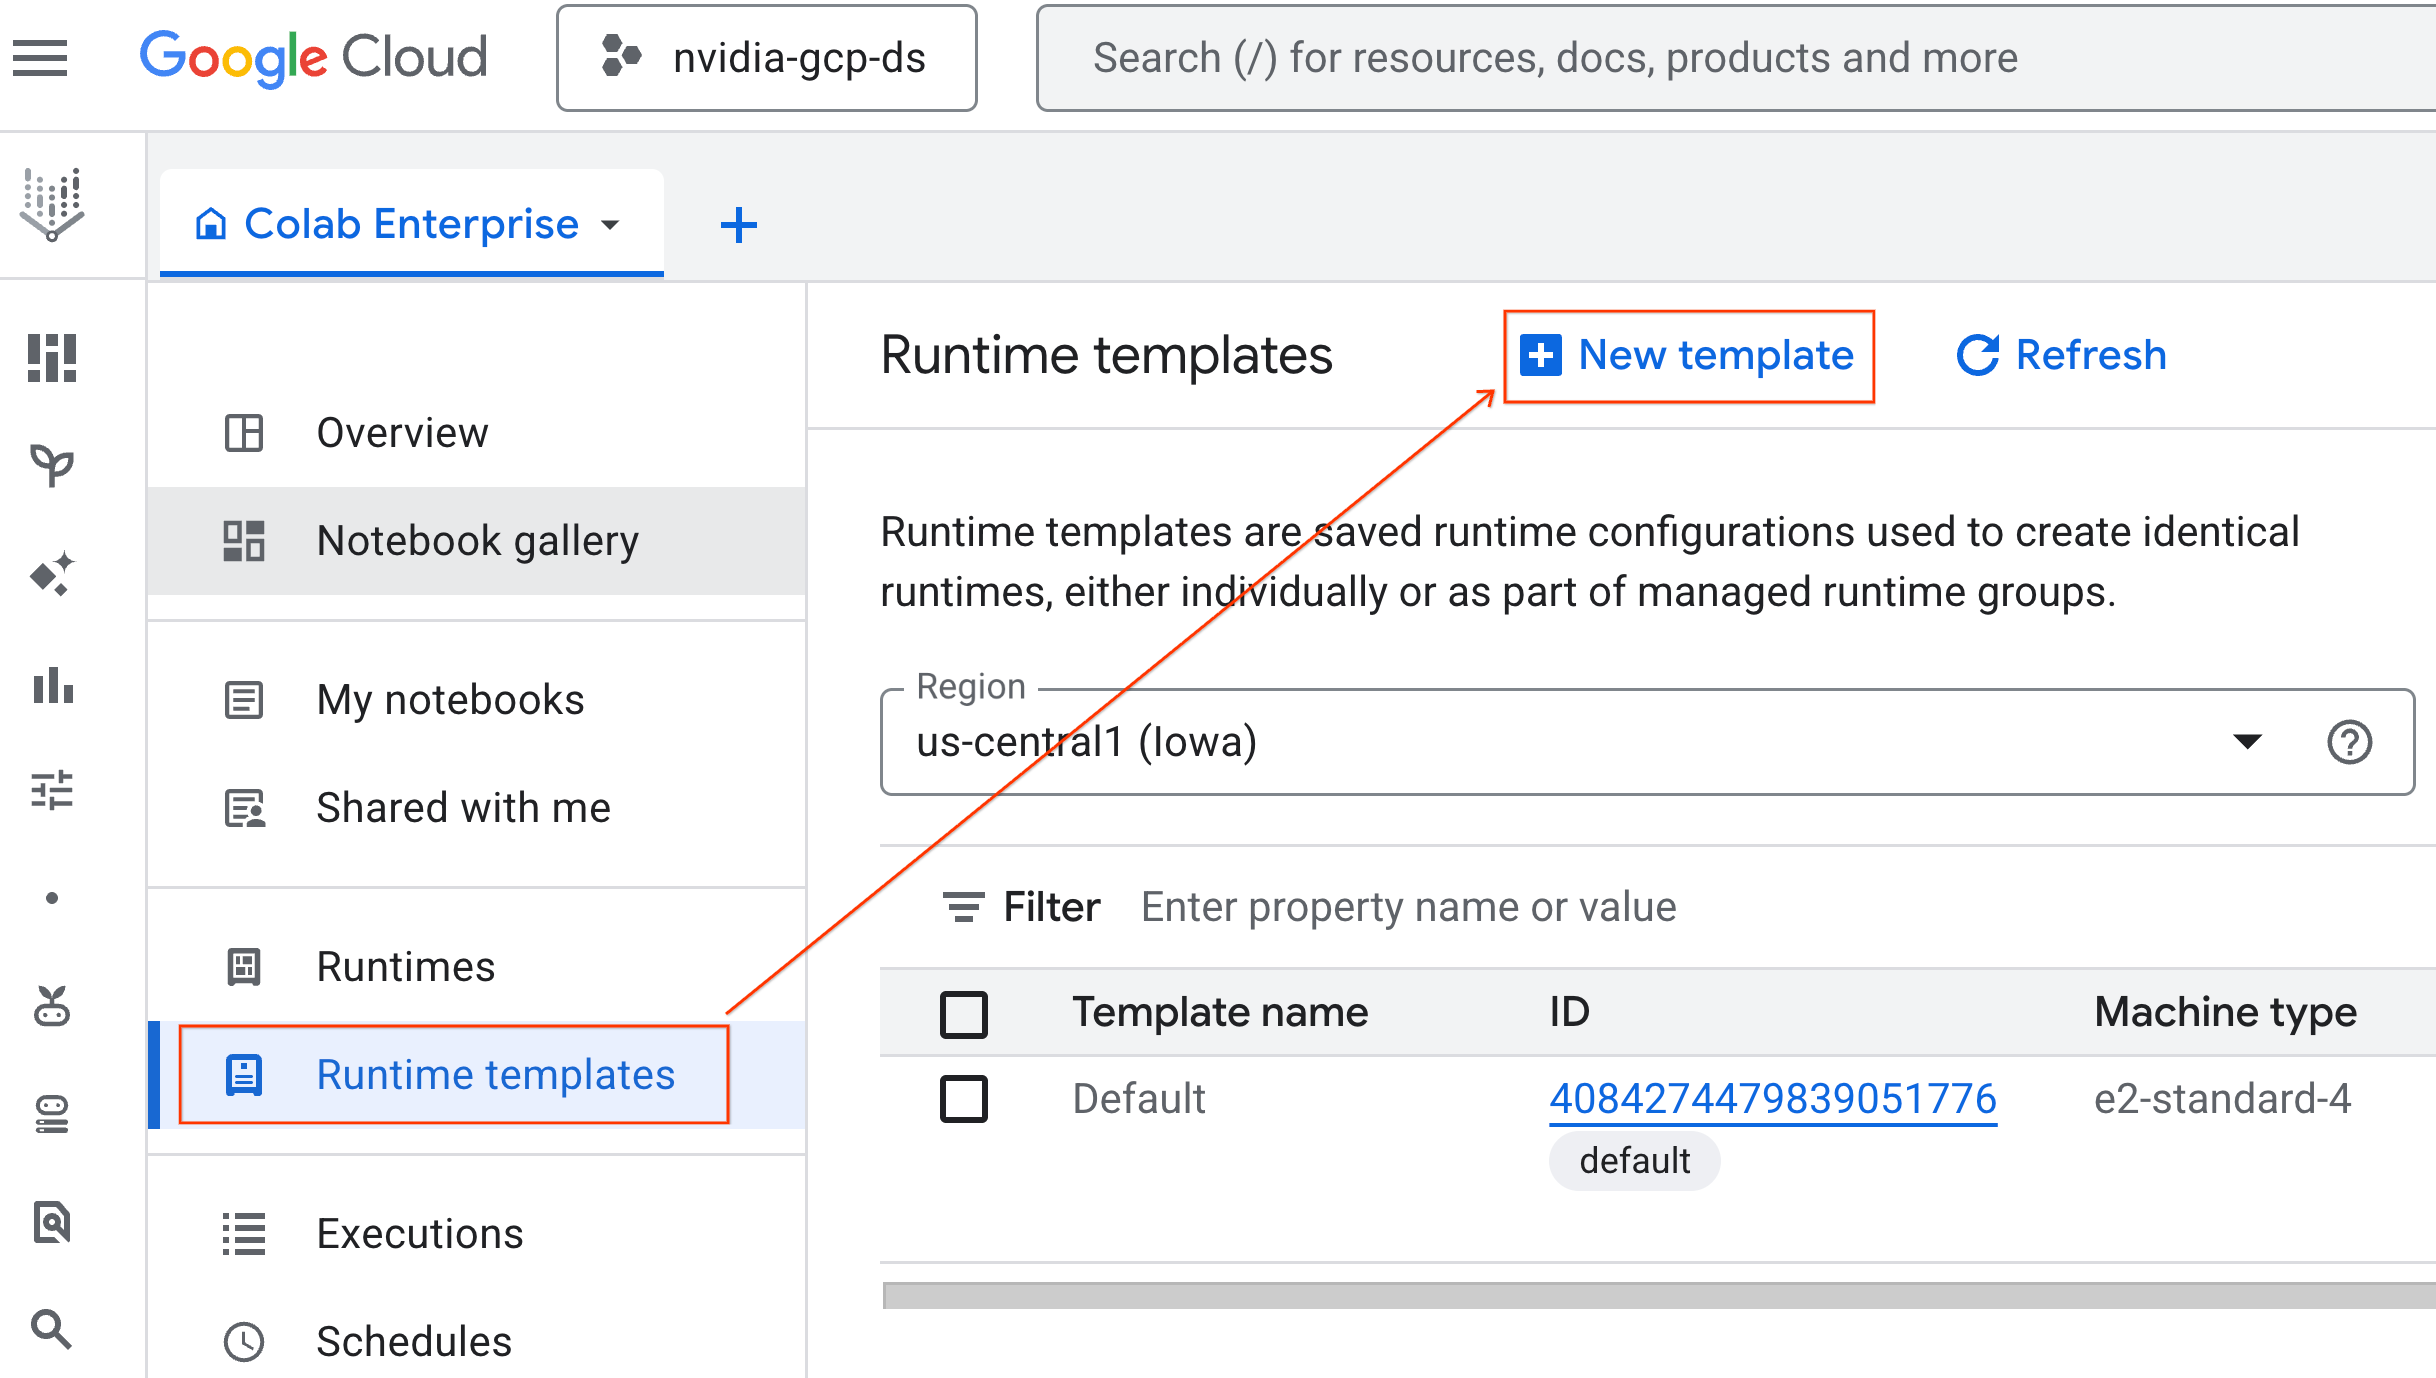Open Executions from the navigation menu

(419, 1233)
